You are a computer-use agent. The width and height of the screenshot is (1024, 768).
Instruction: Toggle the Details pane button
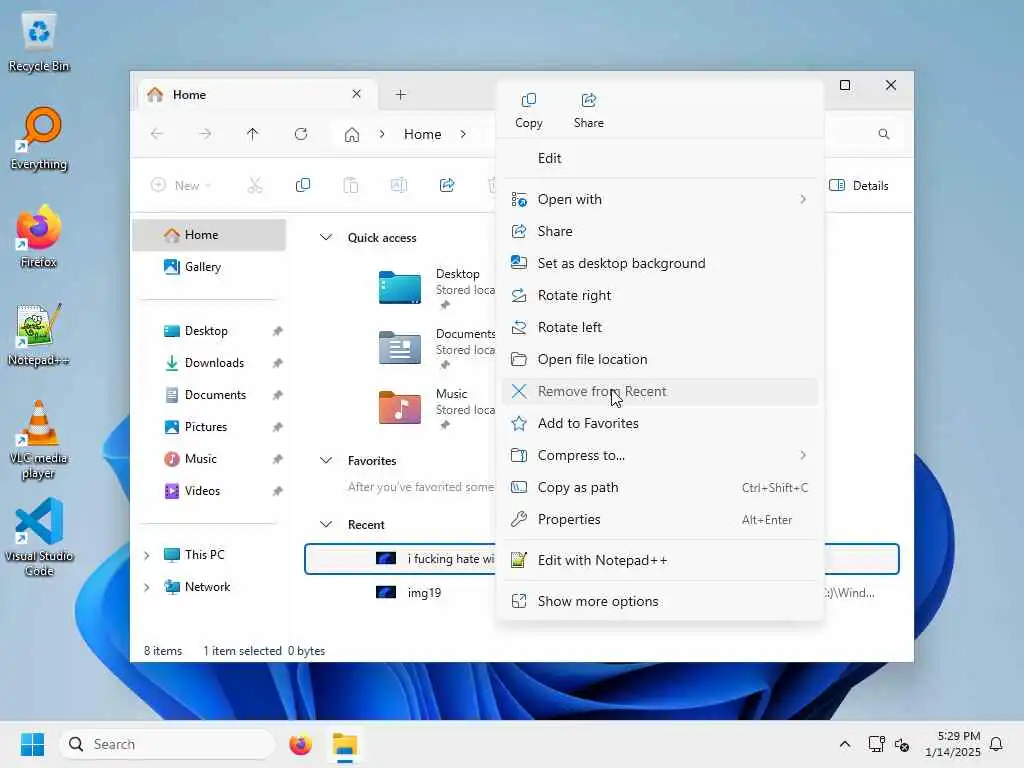pos(859,185)
